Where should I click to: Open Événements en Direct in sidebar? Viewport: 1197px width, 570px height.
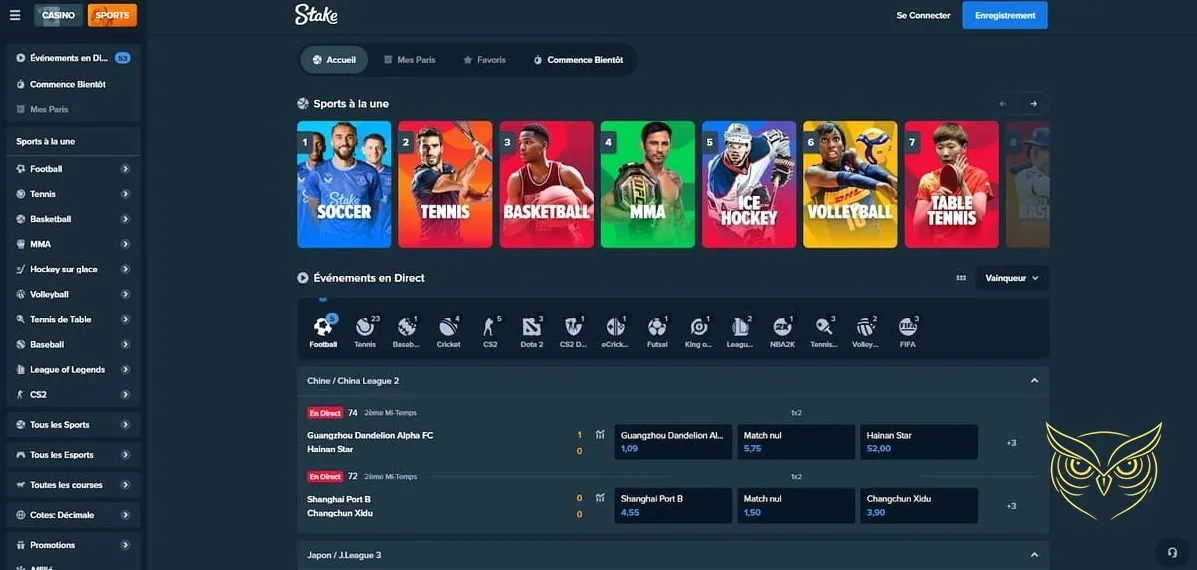tap(73, 58)
